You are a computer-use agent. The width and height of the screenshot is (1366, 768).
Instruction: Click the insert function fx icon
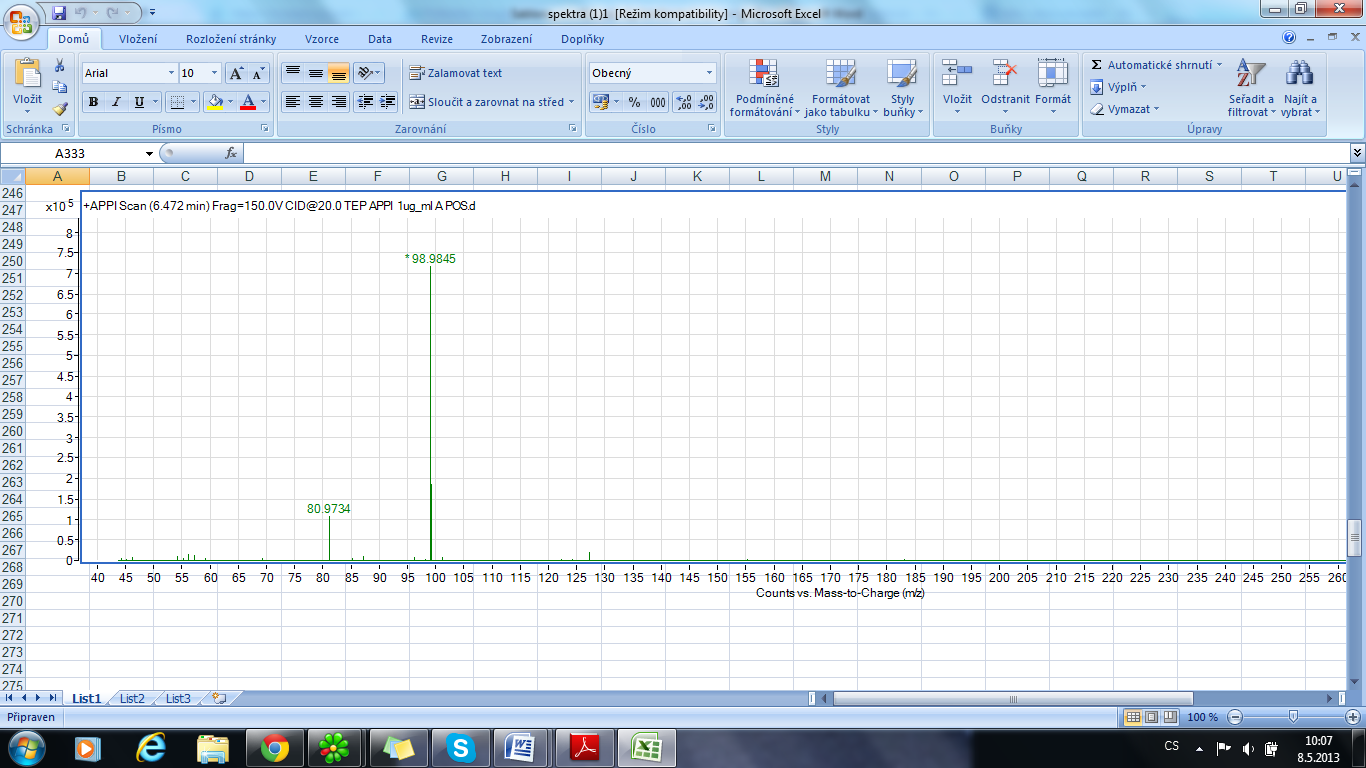pyautogui.click(x=230, y=153)
